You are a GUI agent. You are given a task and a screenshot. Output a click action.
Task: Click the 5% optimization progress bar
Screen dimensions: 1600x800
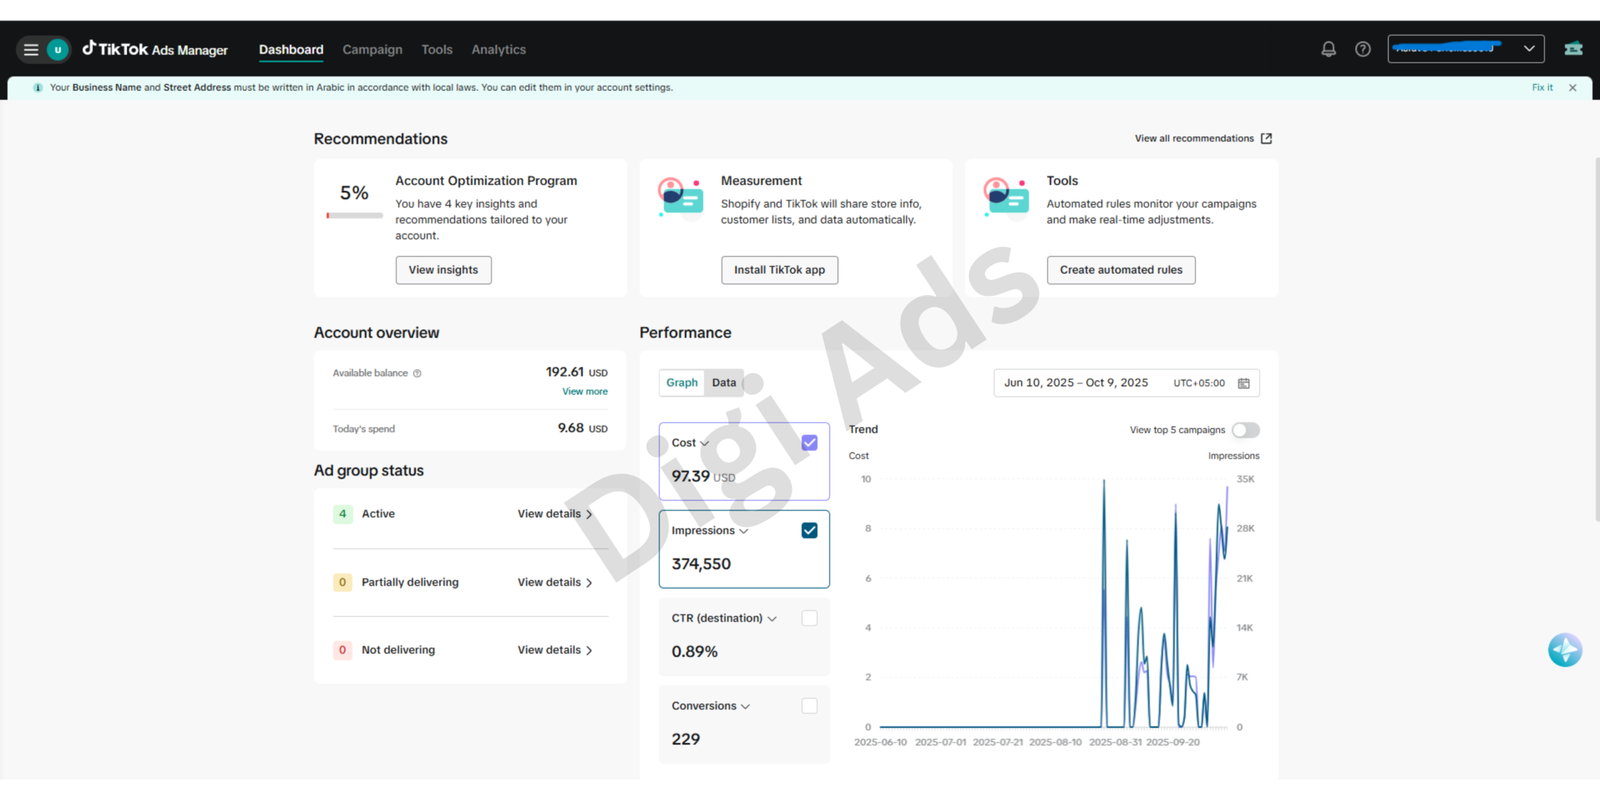point(354,215)
